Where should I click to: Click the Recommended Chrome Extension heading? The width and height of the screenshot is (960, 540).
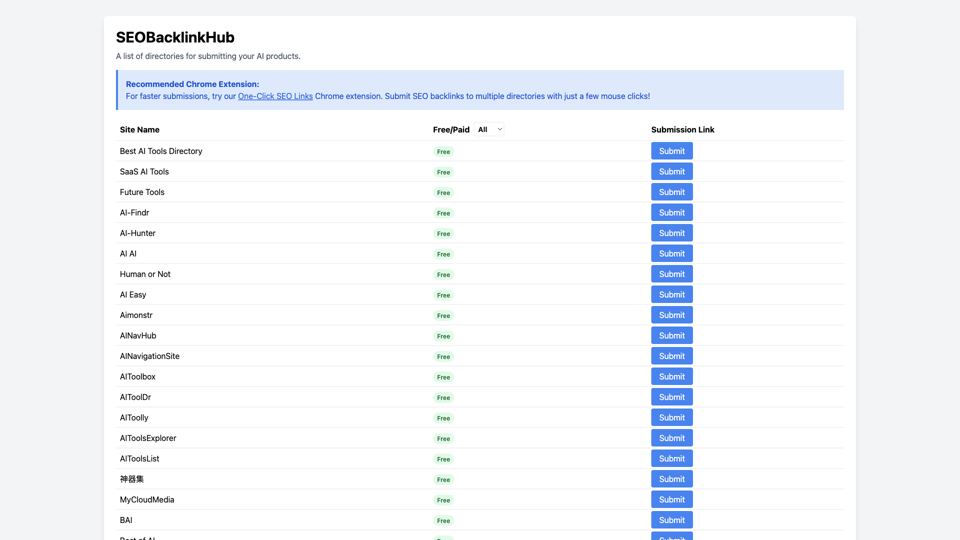tap(192, 84)
